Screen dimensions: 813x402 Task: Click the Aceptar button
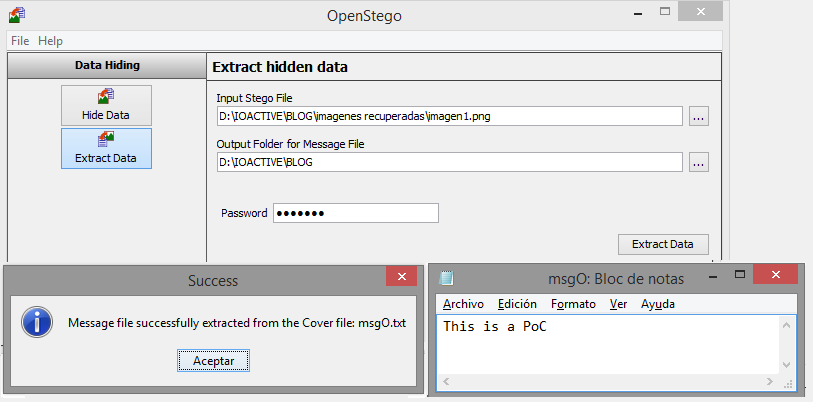point(213,361)
